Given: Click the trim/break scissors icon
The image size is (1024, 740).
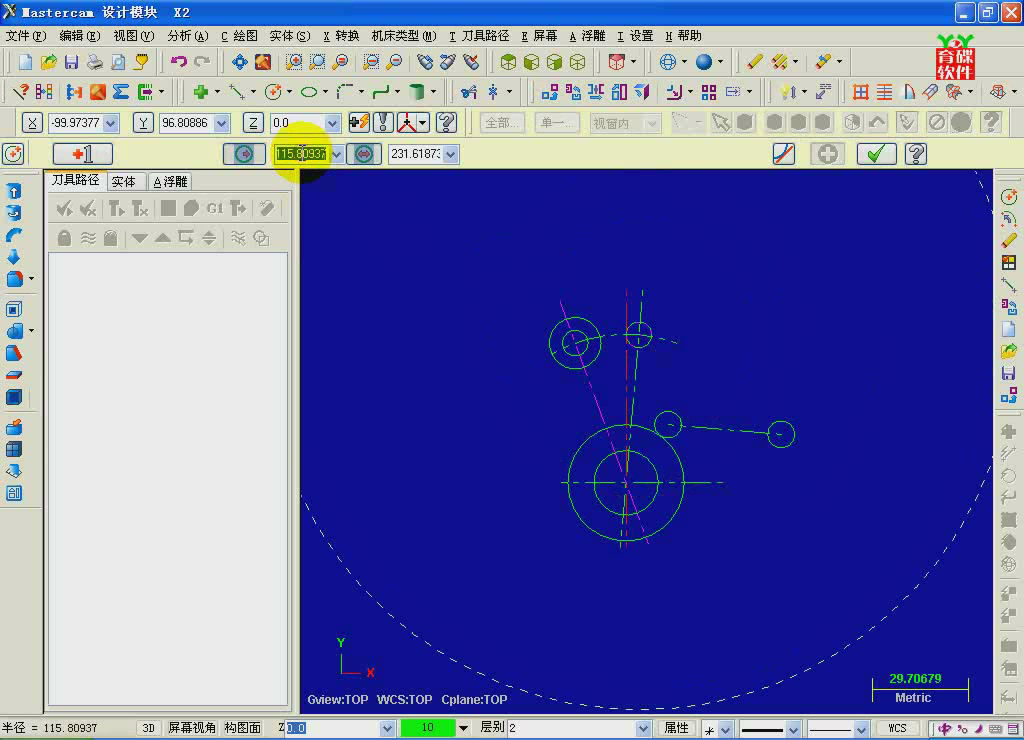Looking at the screenshot, I should pos(468,92).
